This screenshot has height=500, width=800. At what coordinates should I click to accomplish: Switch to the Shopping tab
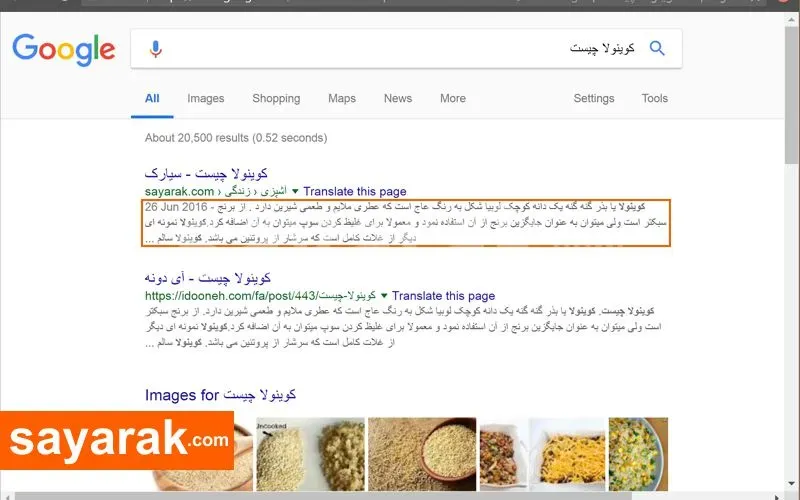coord(276,98)
